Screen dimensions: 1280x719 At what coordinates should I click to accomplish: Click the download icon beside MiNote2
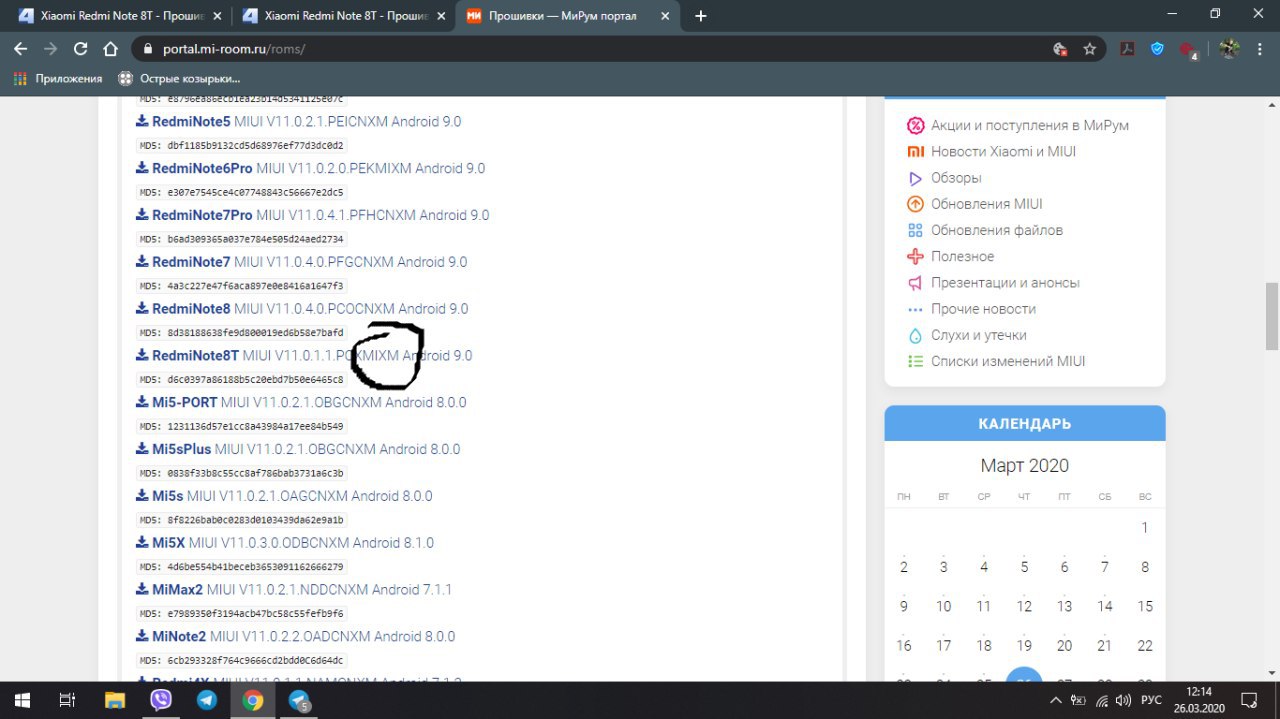[x=142, y=636]
